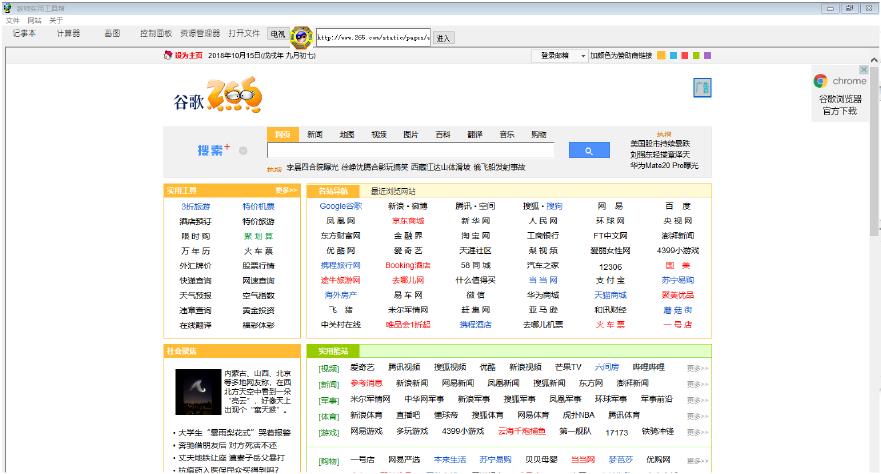This screenshot has width=881, height=474.
Task: Open the 芒果TV link in the 视频 row
Action: (568, 367)
